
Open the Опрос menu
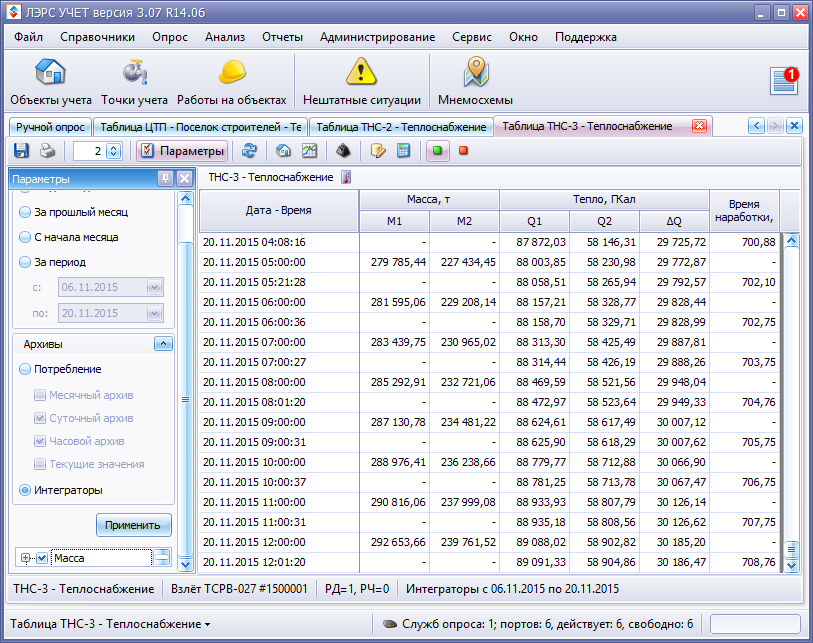tap(170, 37)
